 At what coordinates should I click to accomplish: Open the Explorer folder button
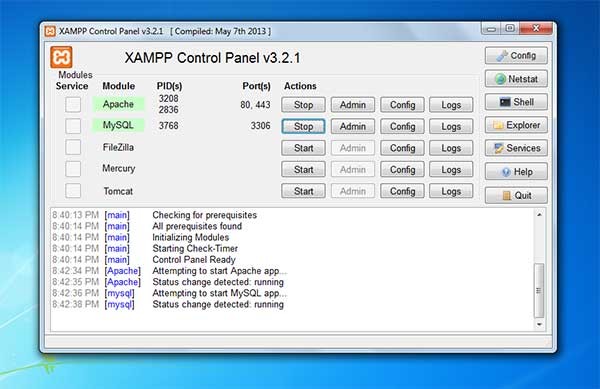point(516,125)
